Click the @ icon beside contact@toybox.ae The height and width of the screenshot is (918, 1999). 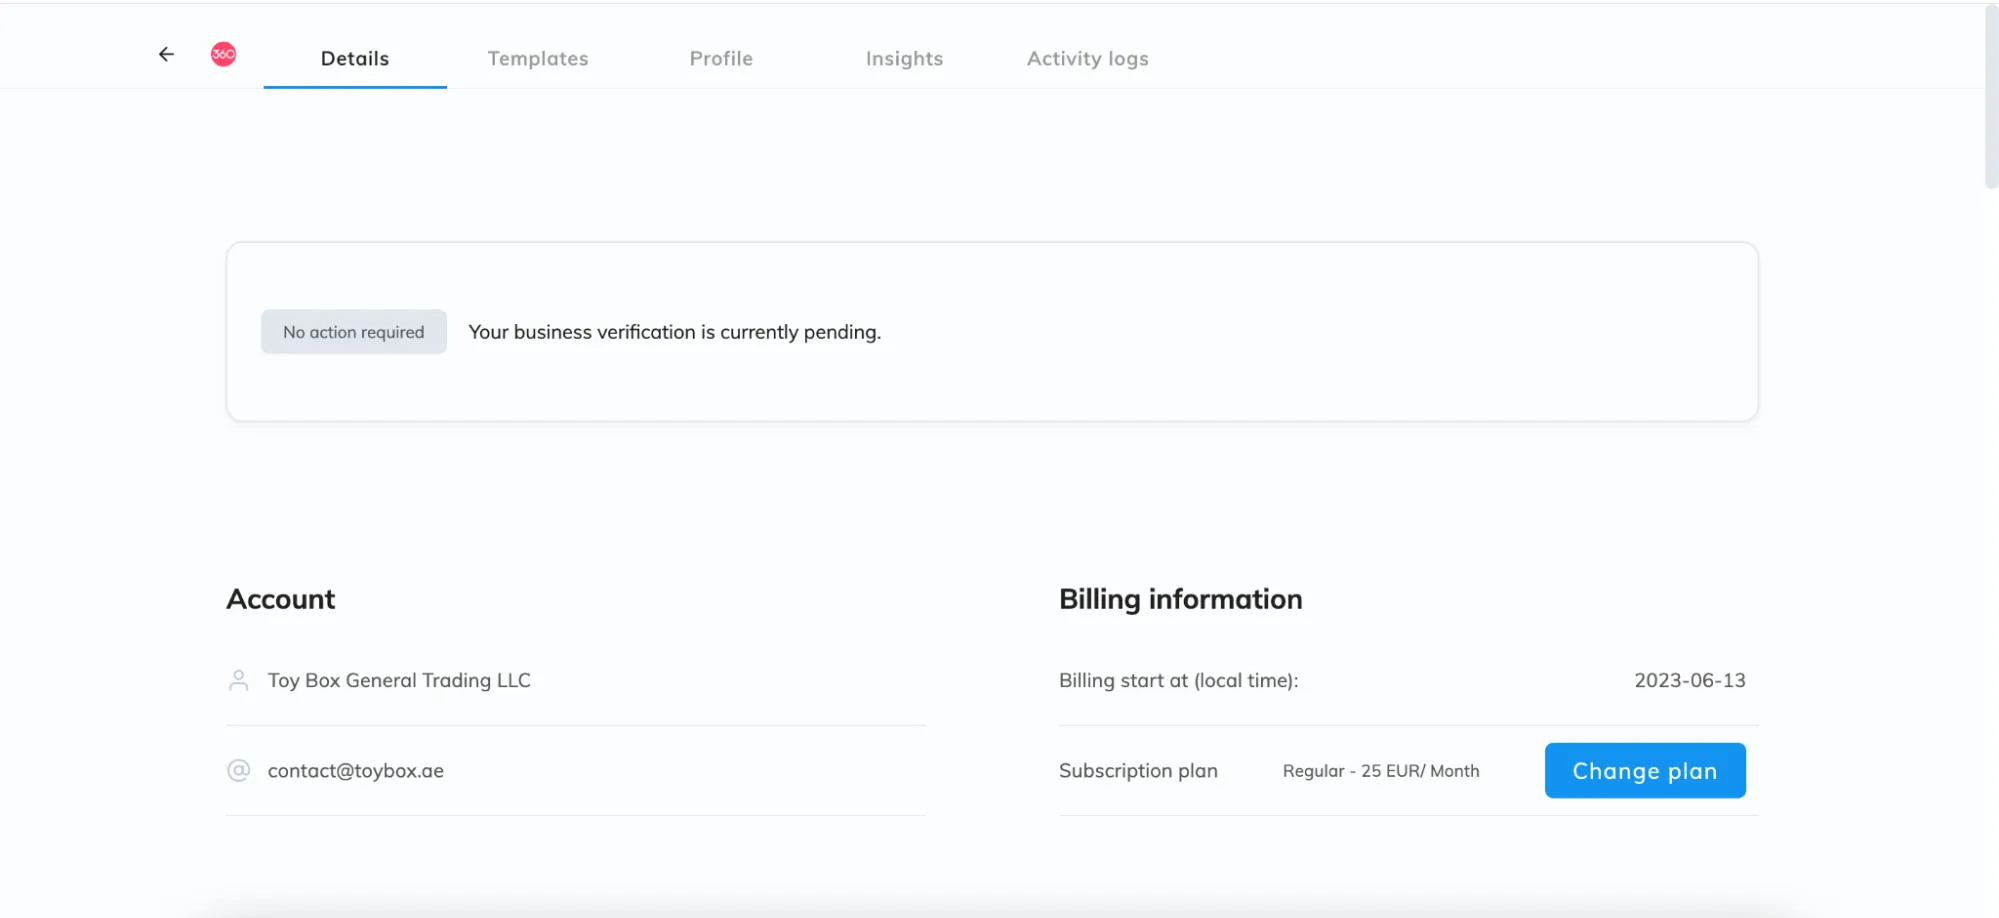pos(238,770)
